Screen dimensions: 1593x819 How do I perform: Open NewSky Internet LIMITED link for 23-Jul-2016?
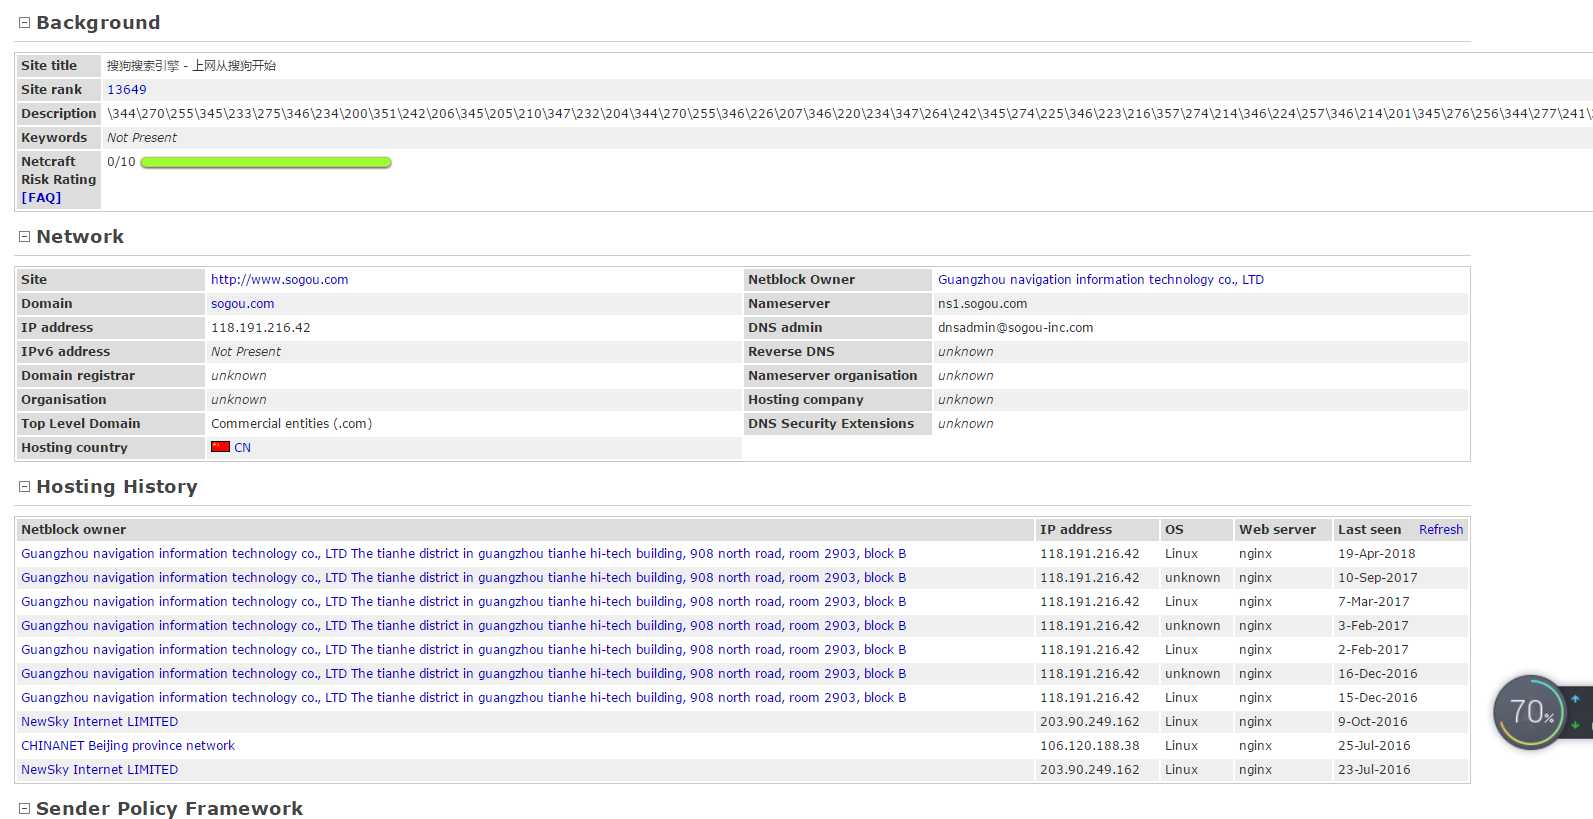tap(100, 769)
